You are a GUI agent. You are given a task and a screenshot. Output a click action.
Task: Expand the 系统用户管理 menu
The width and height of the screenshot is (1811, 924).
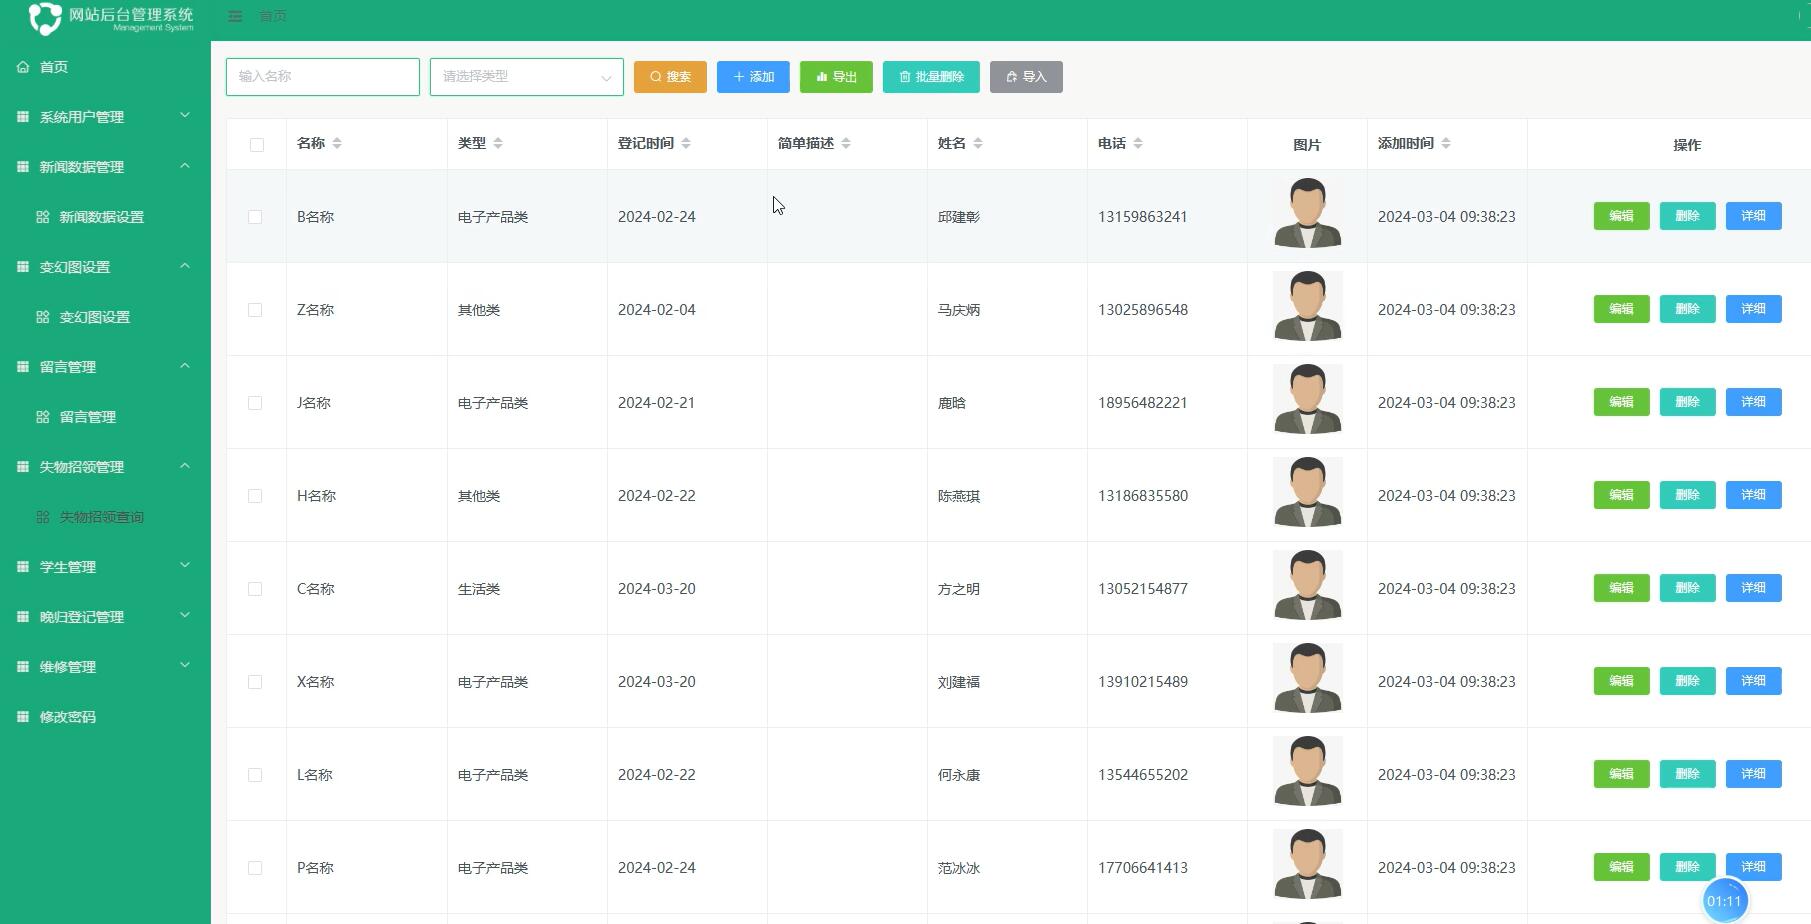103,116
